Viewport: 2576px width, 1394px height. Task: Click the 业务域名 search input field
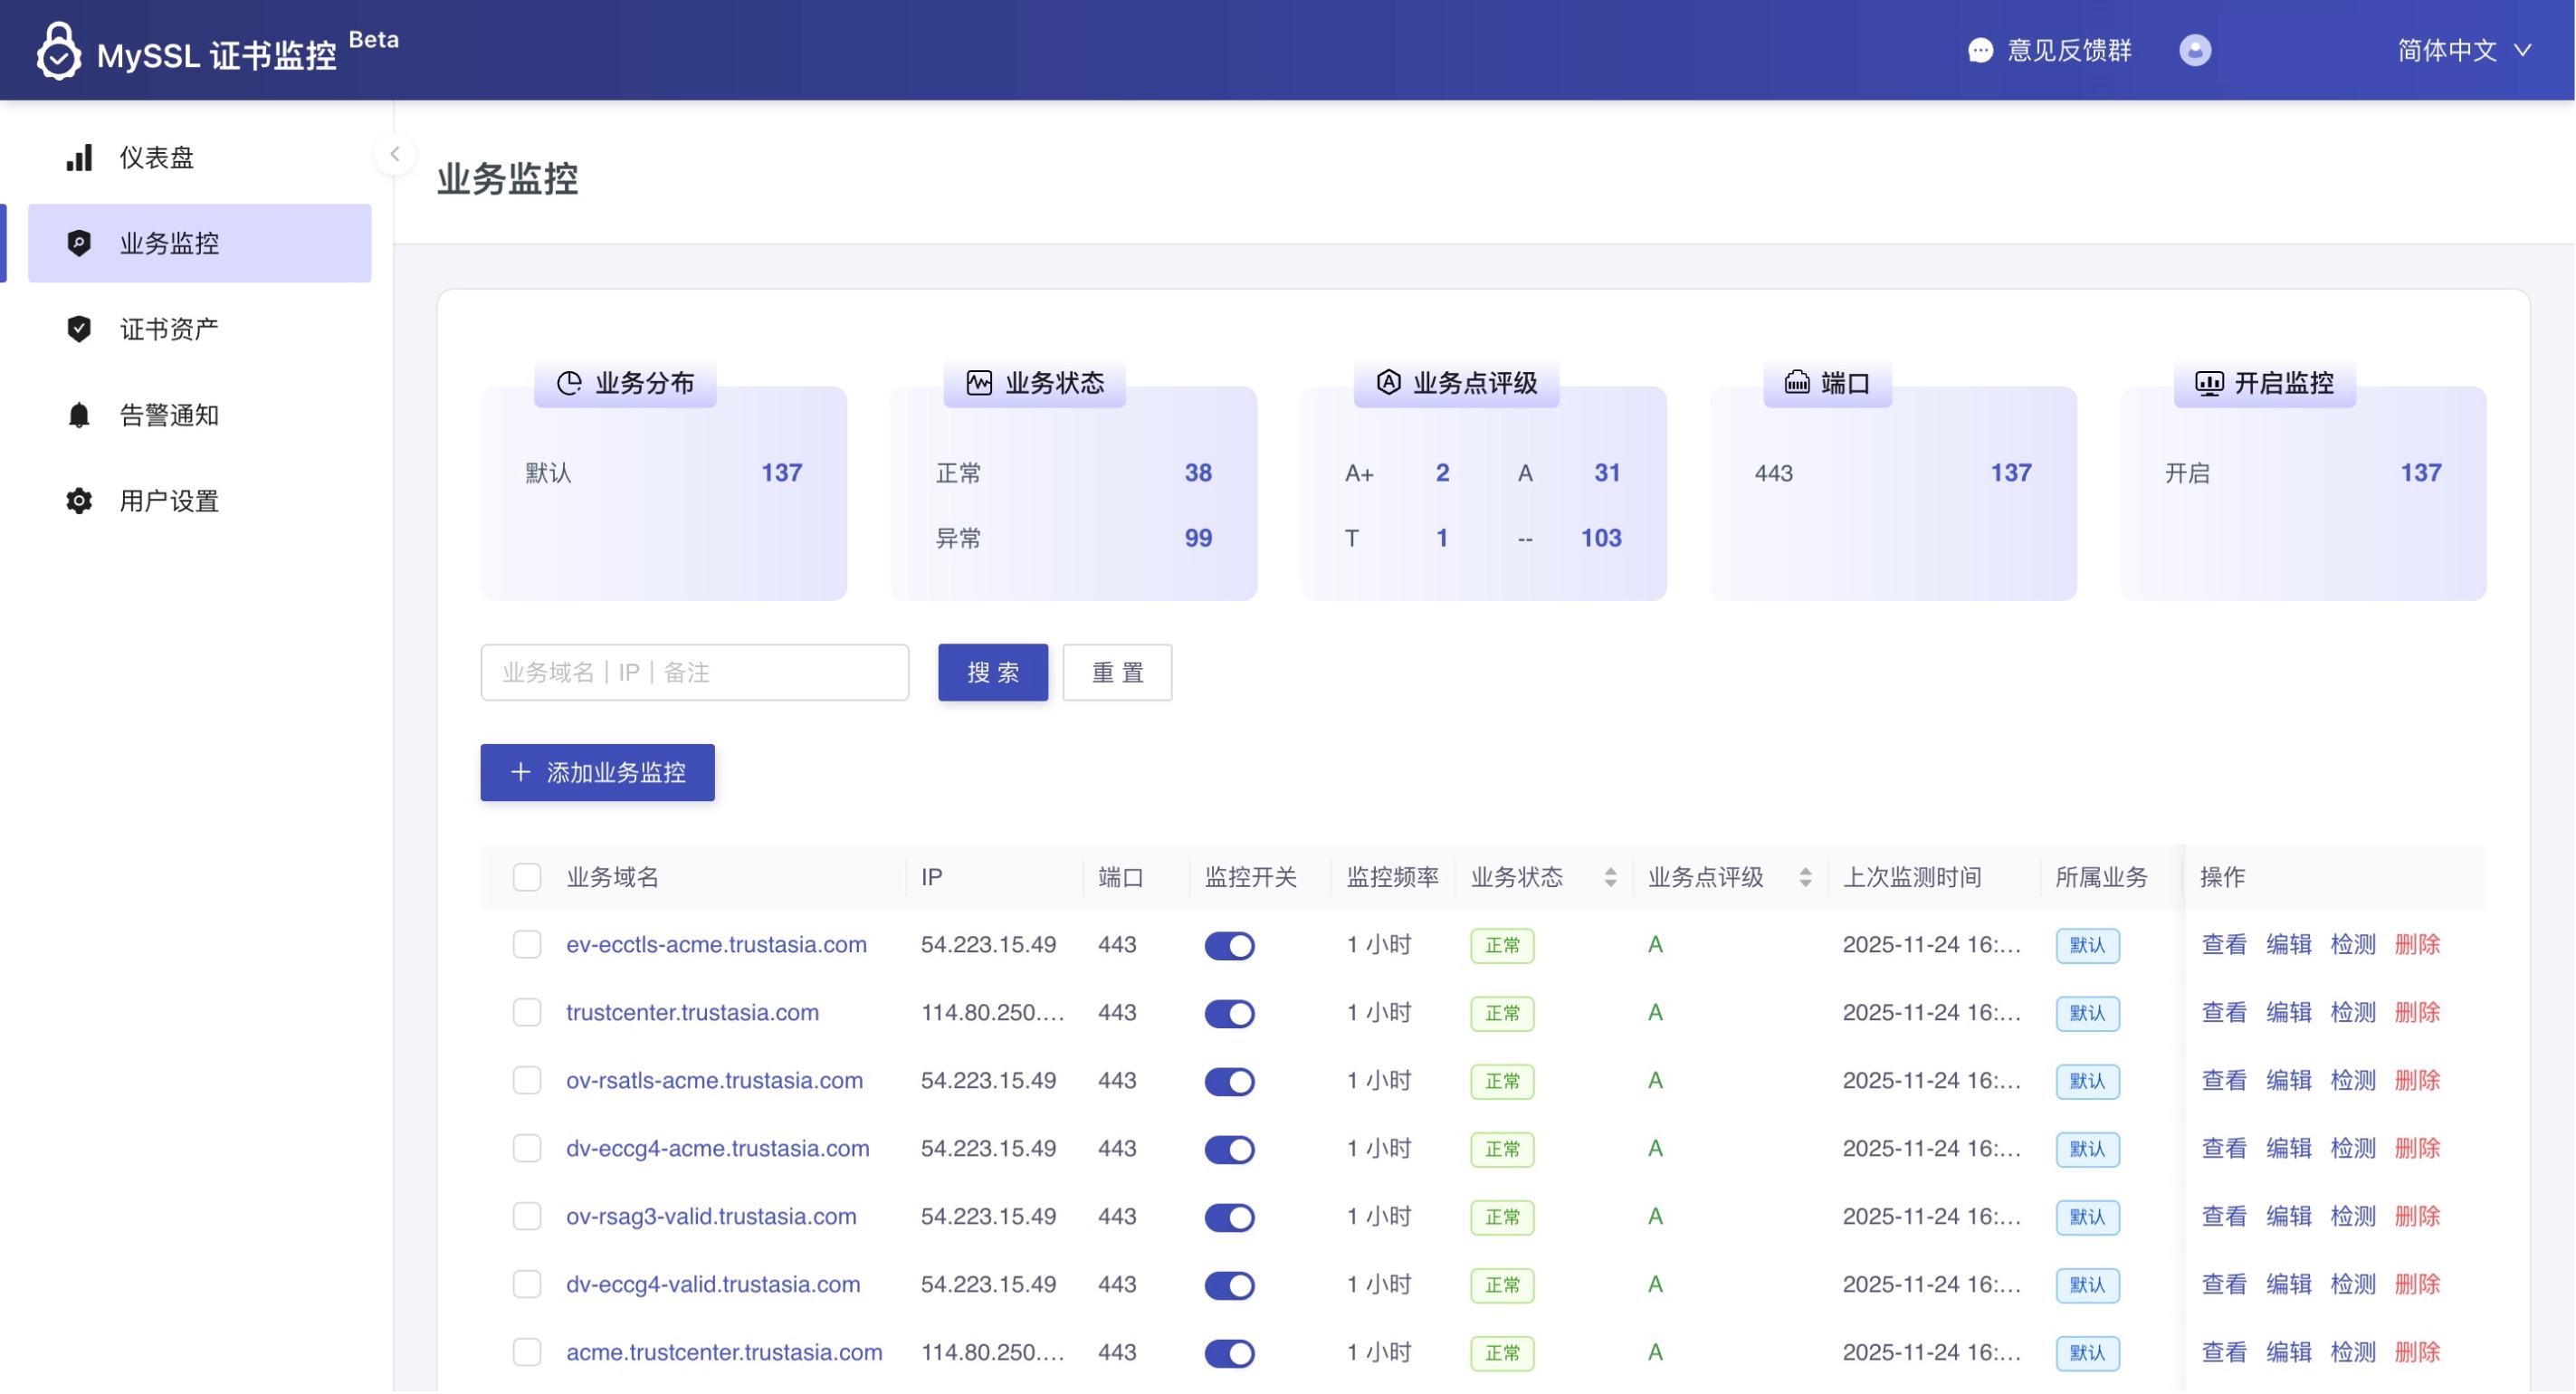click(694, 672)
